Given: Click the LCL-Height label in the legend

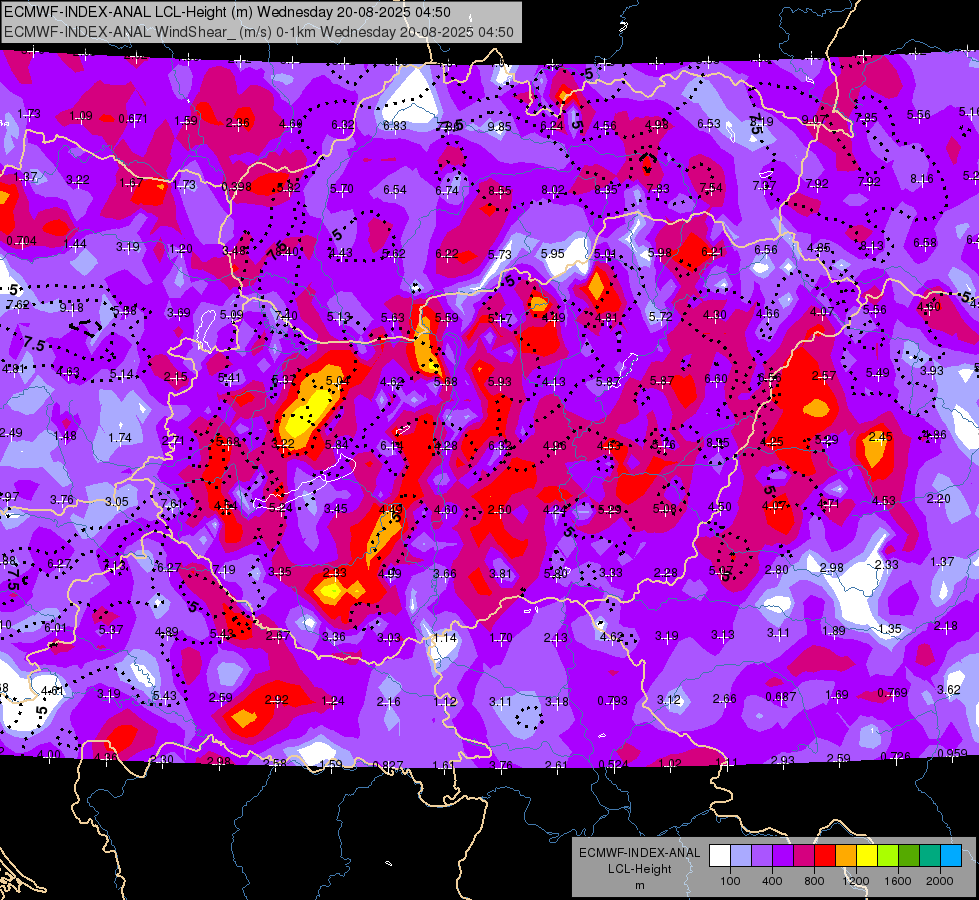Looking at the screenshot, I should tap(639, 869).
